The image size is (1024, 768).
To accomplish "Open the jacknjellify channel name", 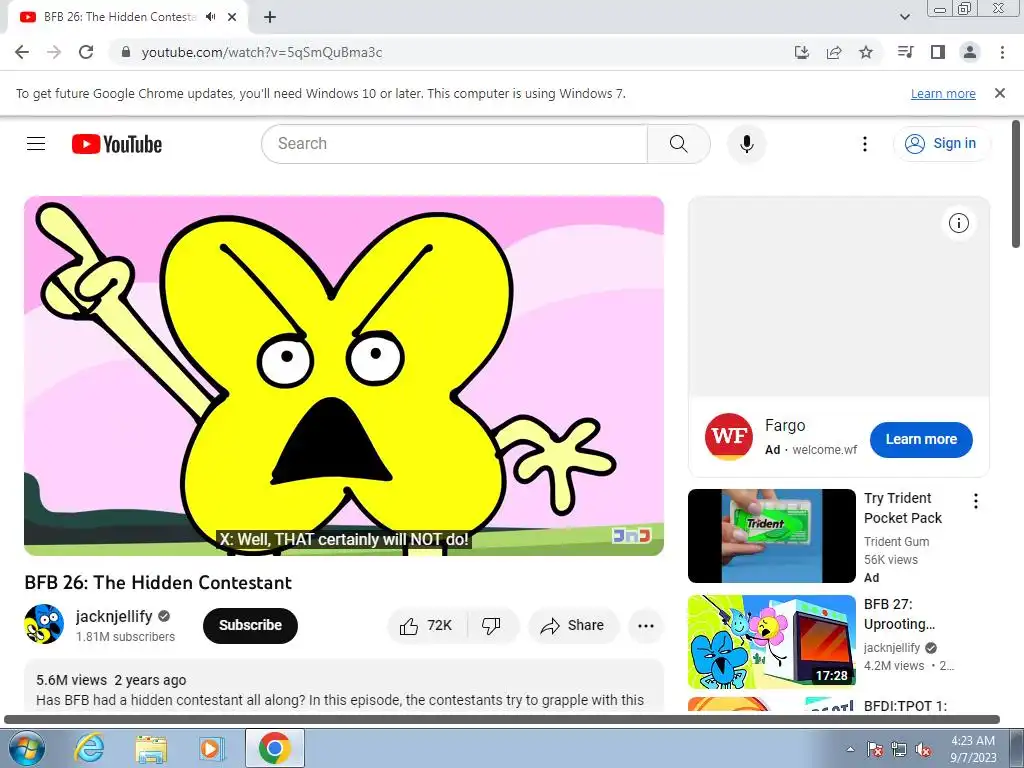I will click(x=114, y=616).
